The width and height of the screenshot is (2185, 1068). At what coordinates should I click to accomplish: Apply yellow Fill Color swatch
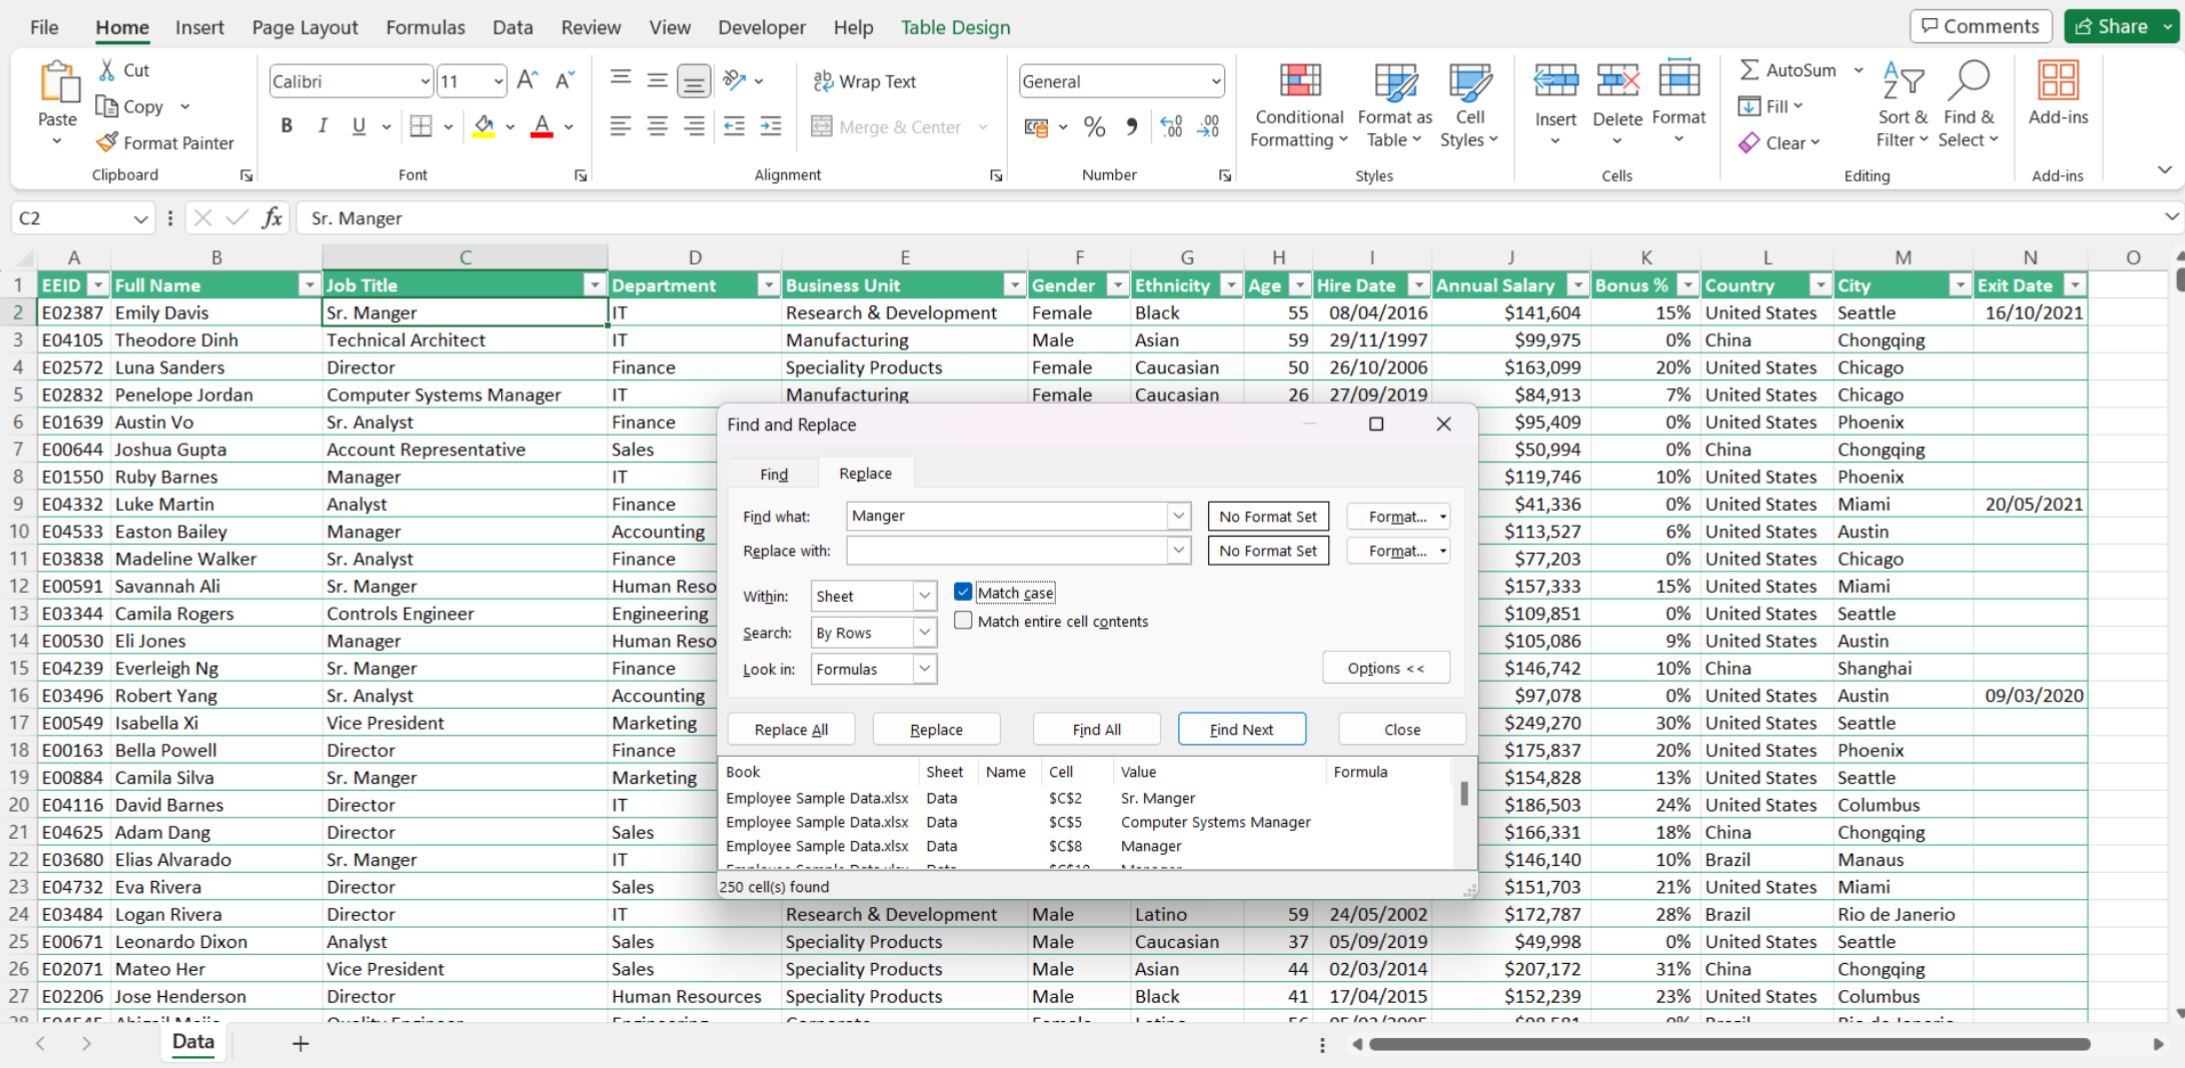point(484,126)
